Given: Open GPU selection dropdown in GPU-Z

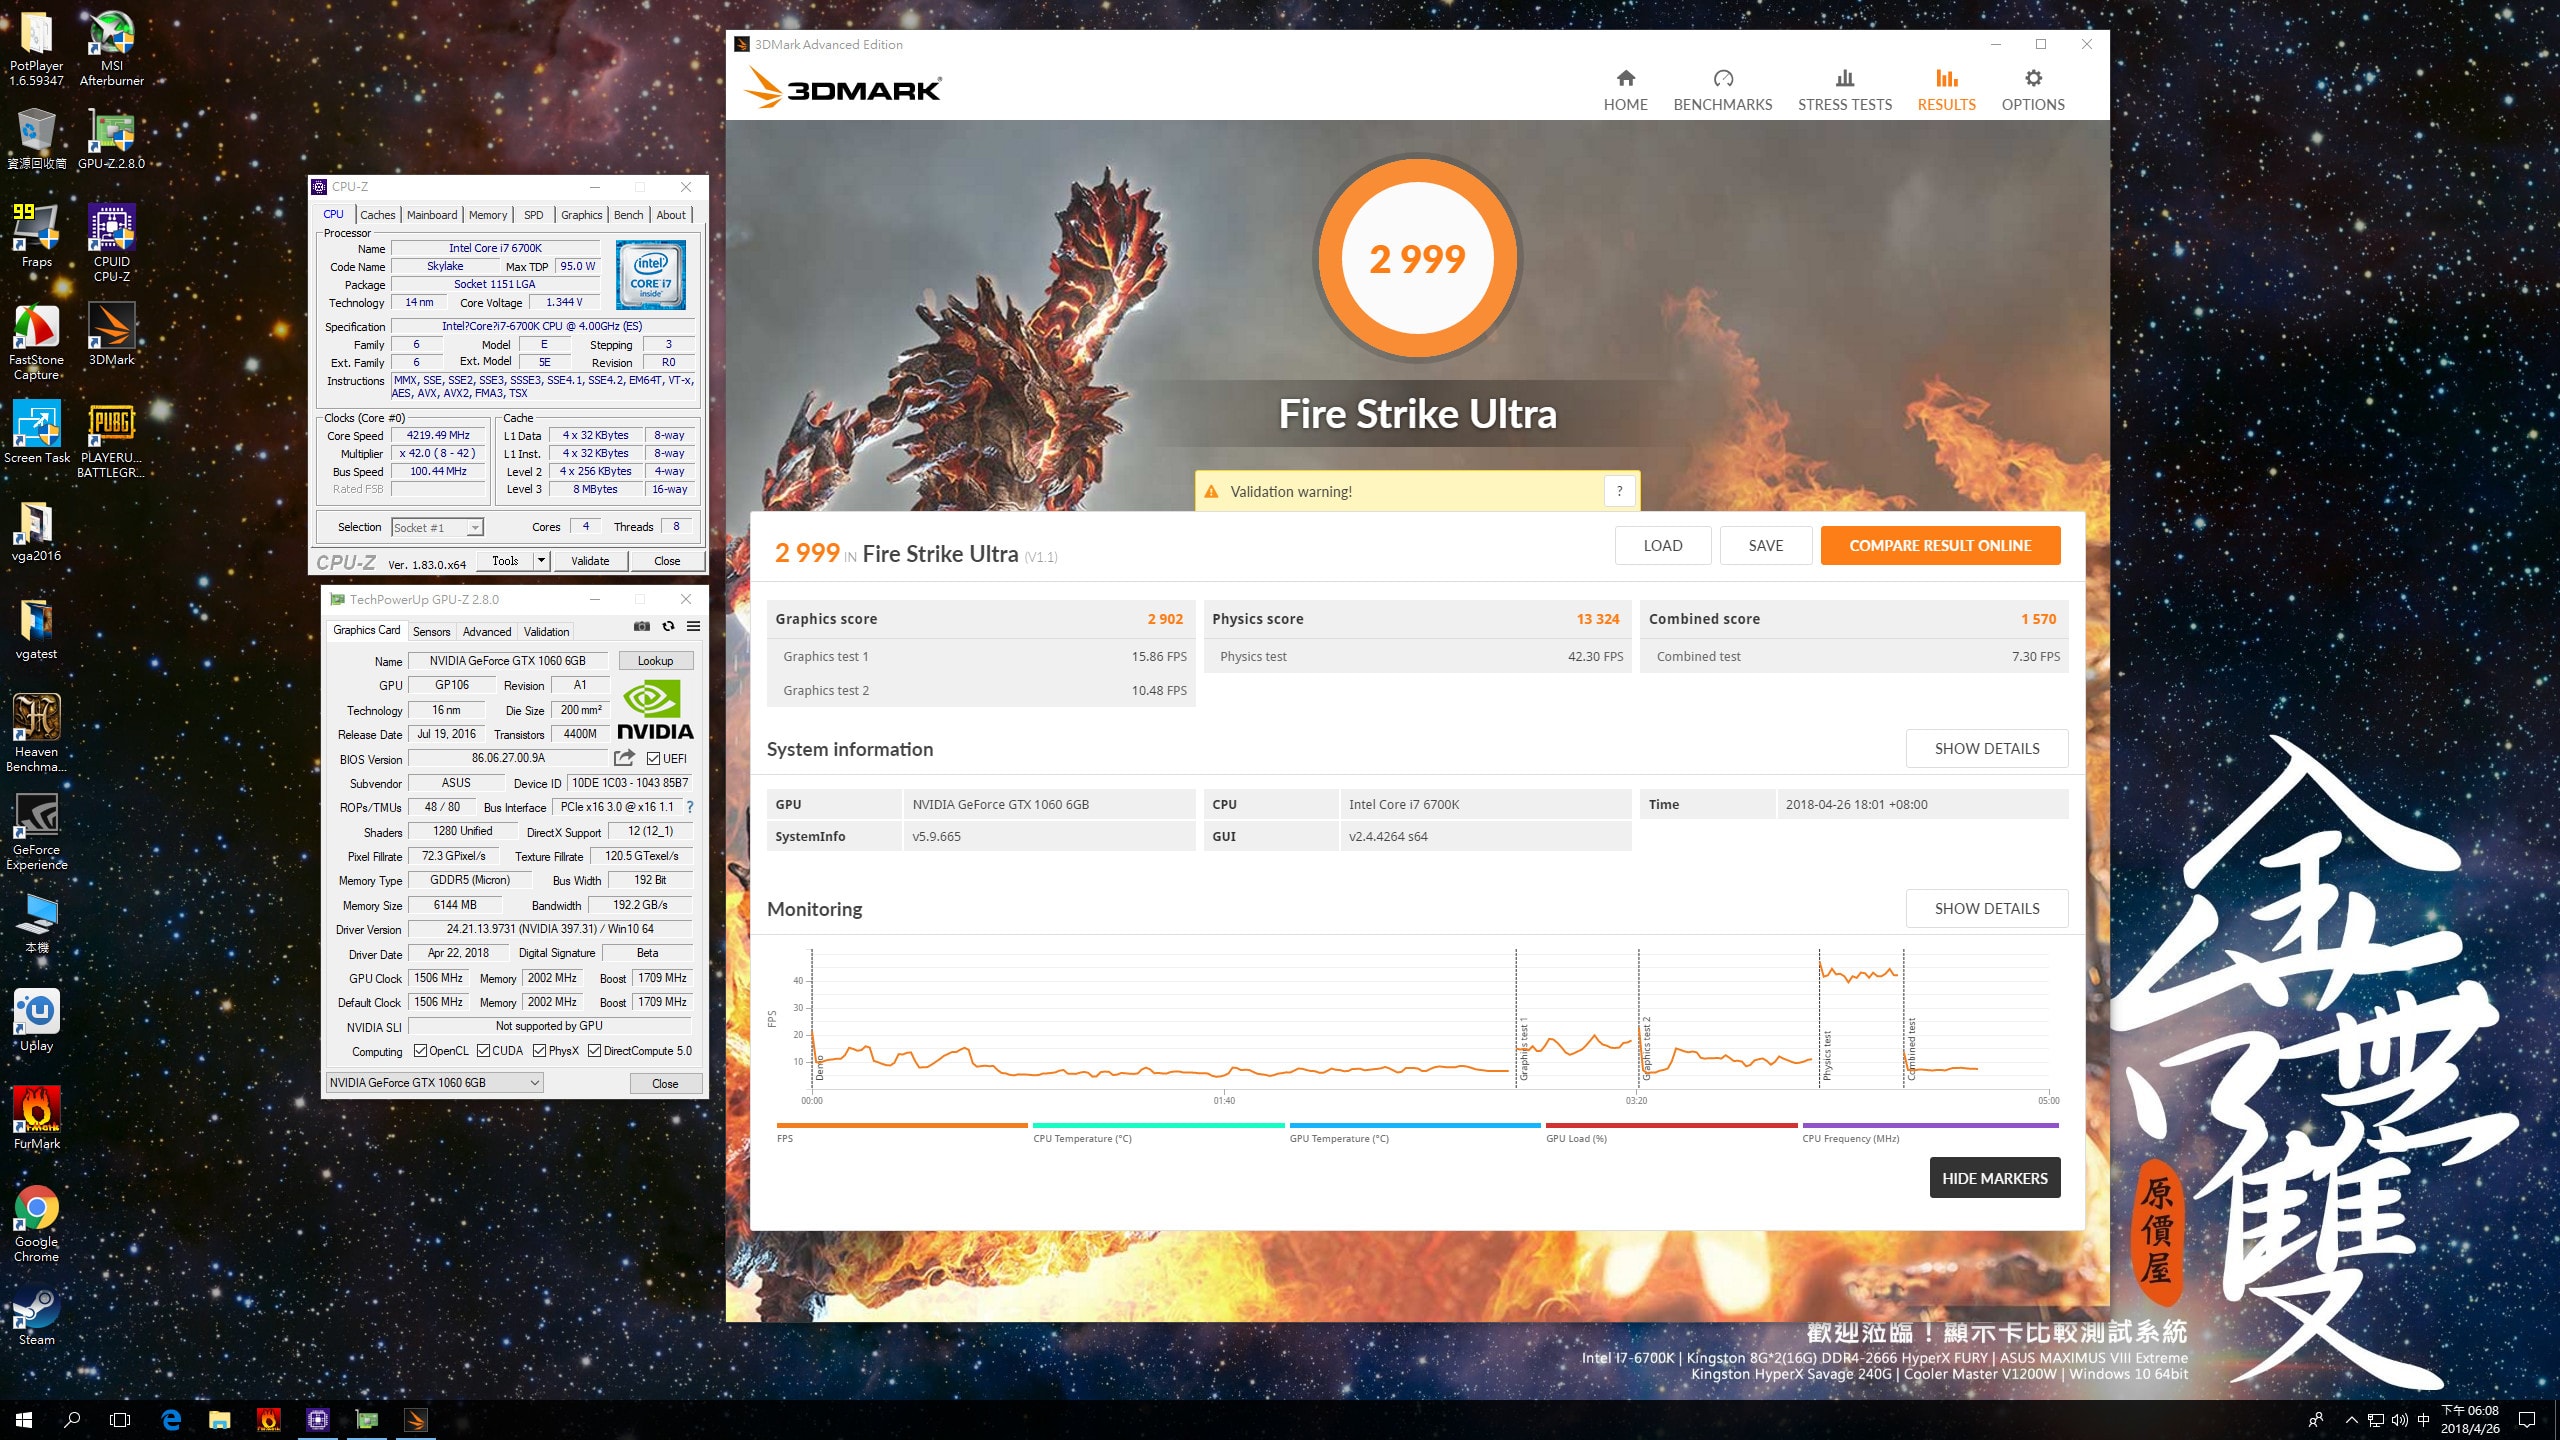Looking at the screenshot, I should [x=435, y=1083].
